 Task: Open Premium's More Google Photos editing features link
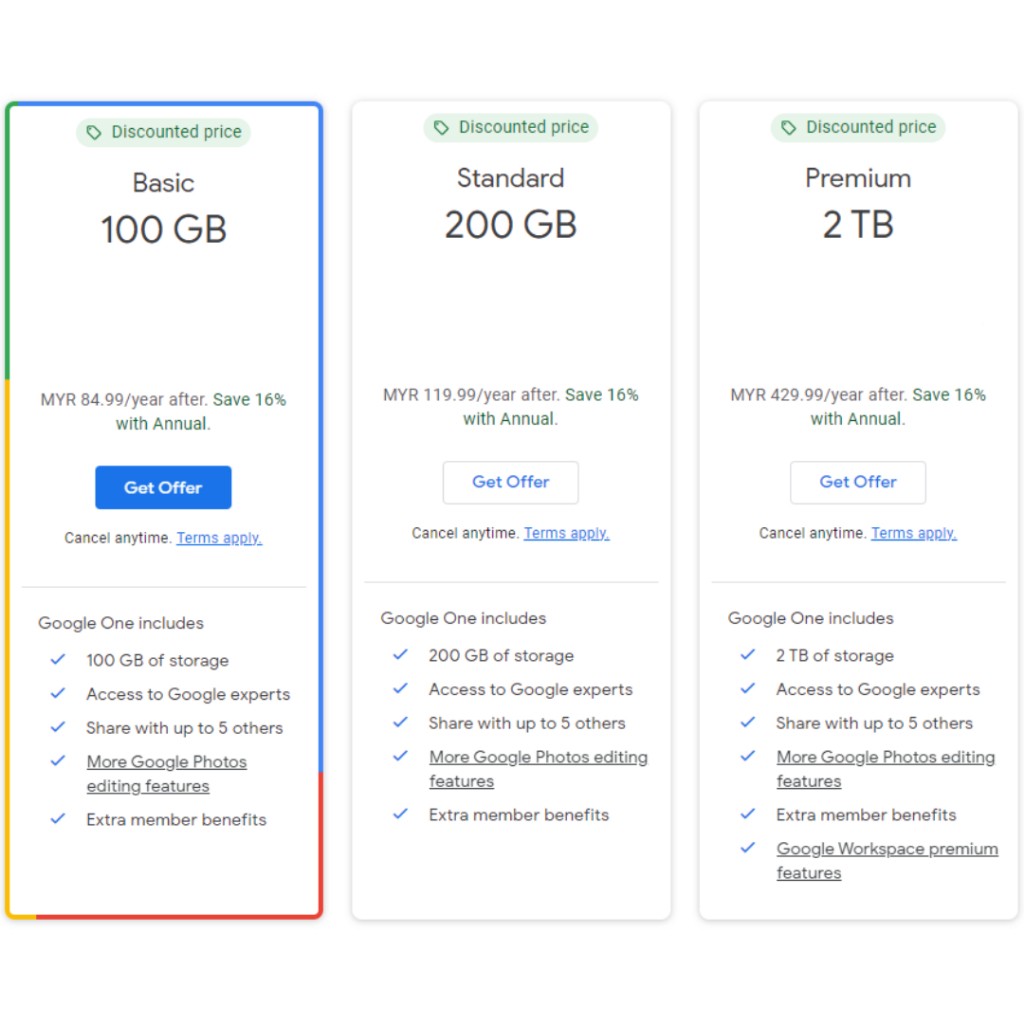(x=885, y=768)
